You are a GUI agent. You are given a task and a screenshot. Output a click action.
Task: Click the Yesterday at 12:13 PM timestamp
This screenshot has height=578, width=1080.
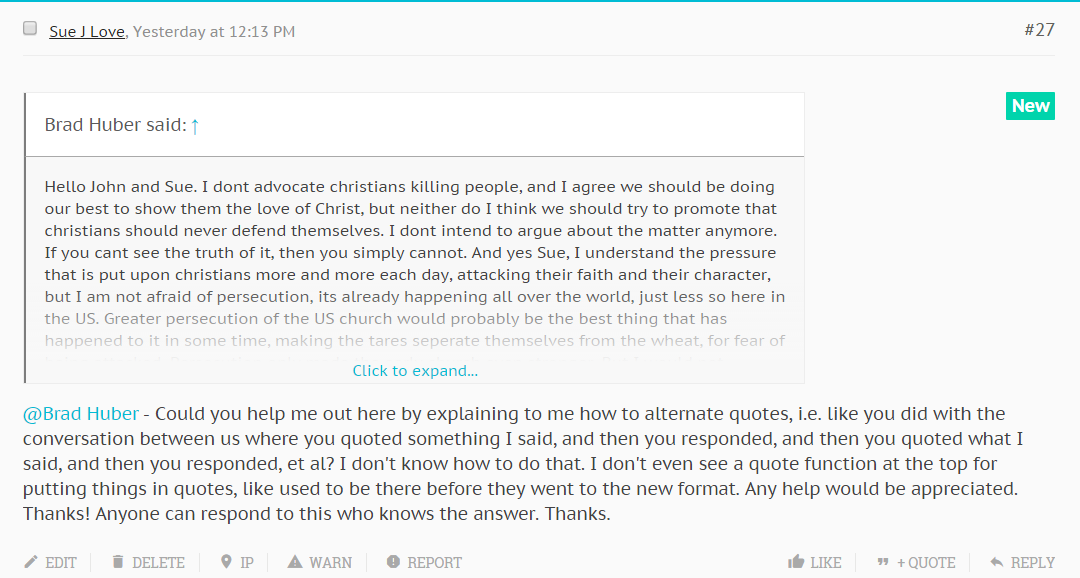pyautogui.click(x=214, y=32)
